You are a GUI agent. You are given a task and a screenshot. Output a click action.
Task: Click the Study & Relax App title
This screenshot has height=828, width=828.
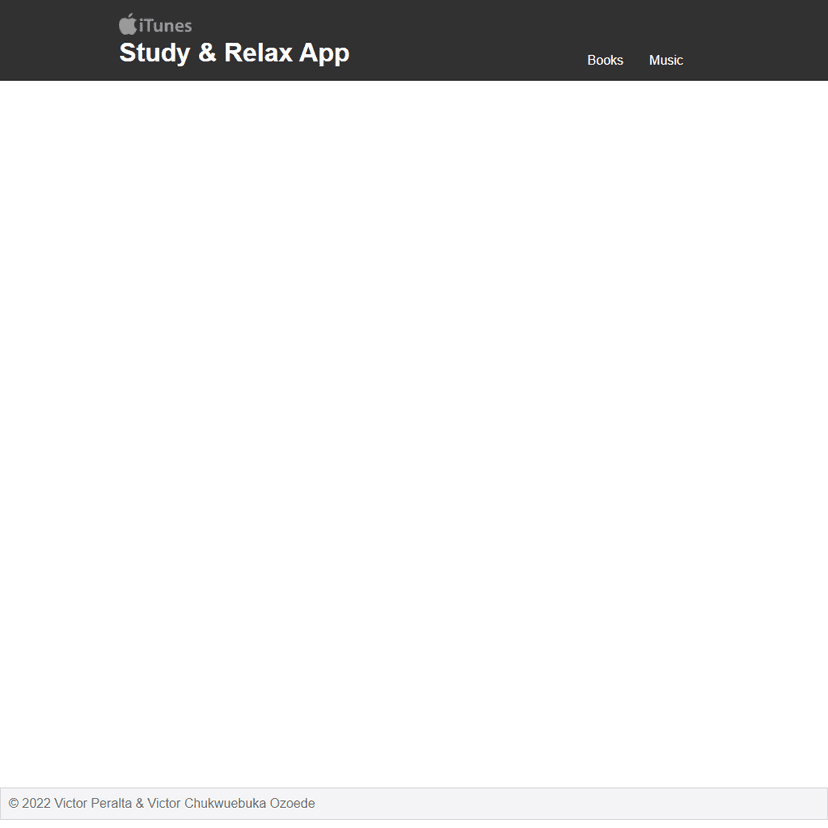point(234,53)
